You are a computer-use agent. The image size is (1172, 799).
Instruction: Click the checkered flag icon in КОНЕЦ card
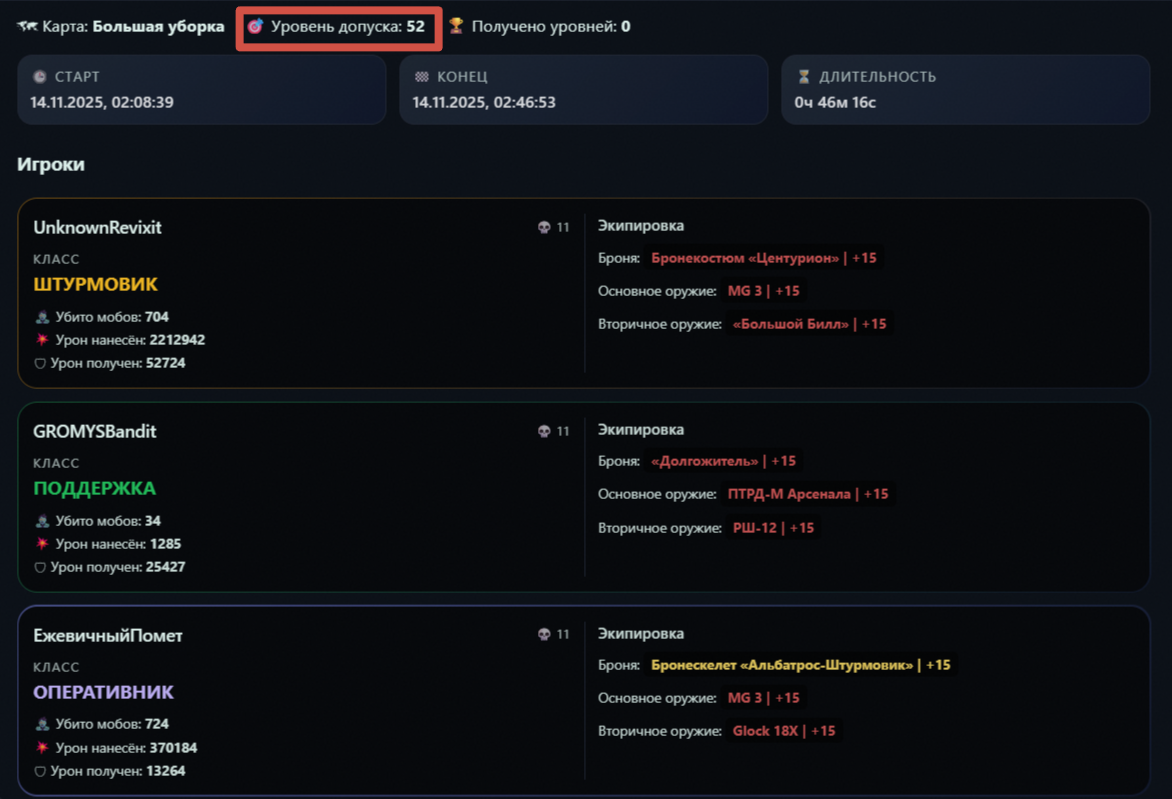tap(422, 77)
